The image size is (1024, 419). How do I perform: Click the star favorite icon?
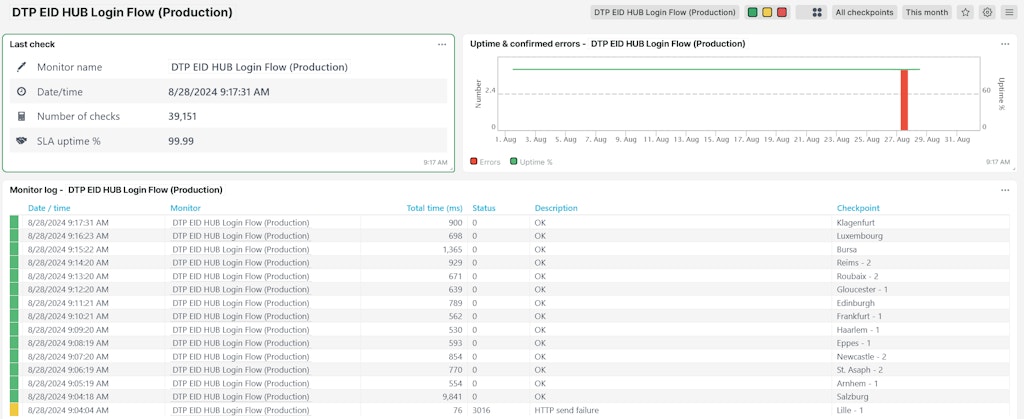(965, 13)
